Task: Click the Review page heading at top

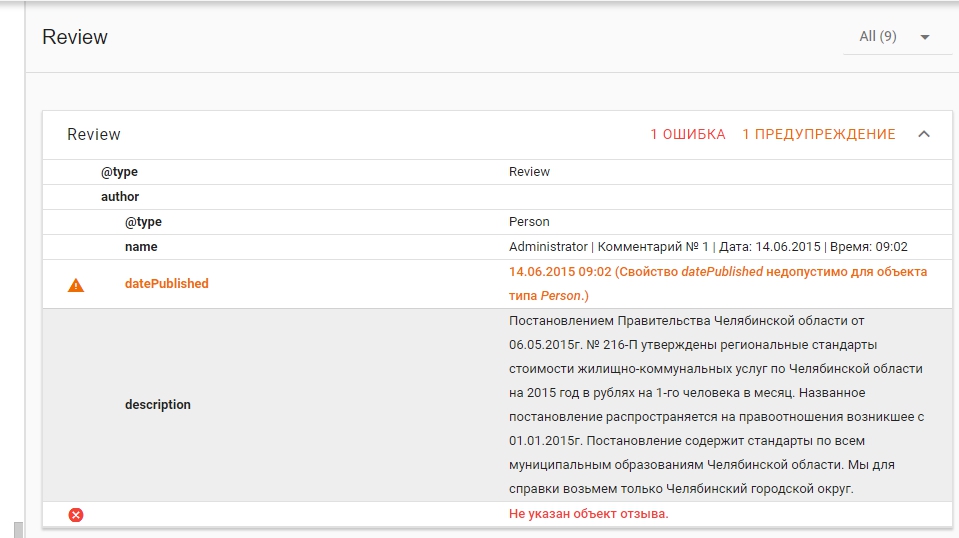Action: coord(75,37)
